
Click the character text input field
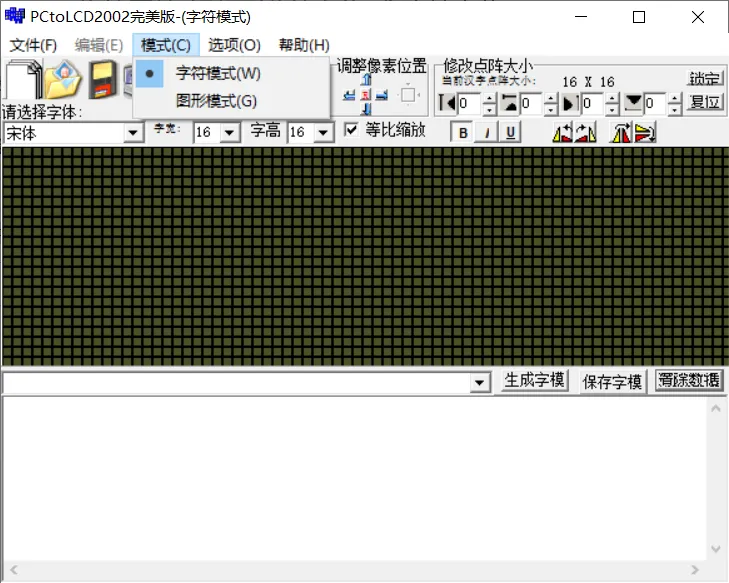click(x=237, y=383)
